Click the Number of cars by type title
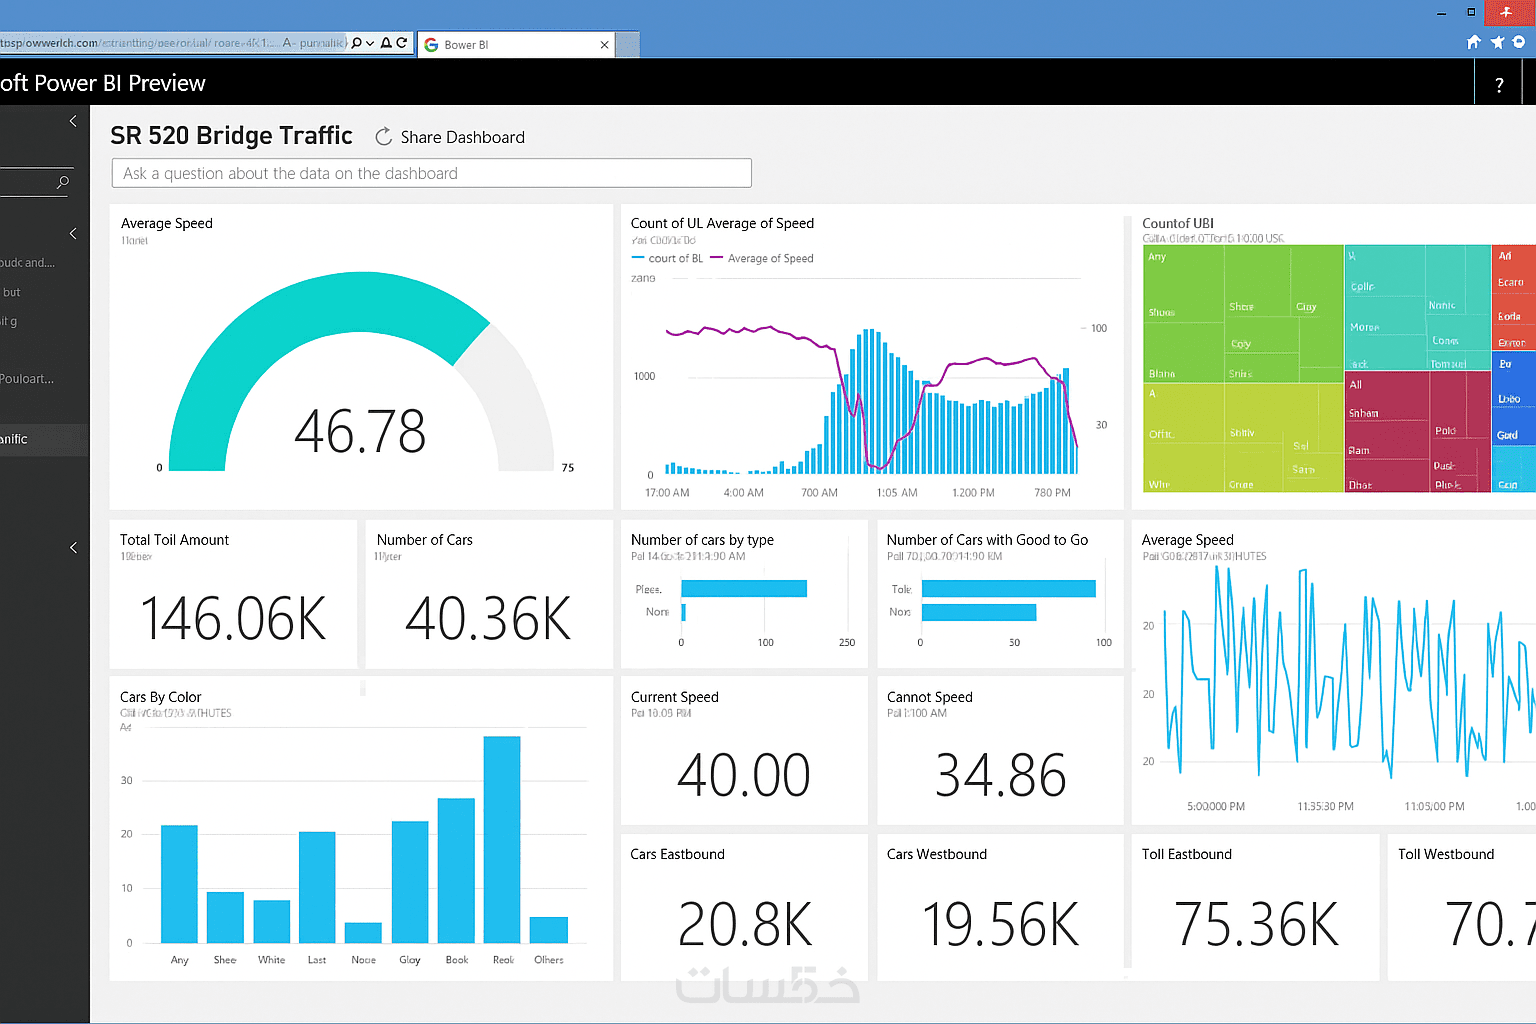Image resolution: width=1536 pixels, height=1024 pixels. [702, 540]
